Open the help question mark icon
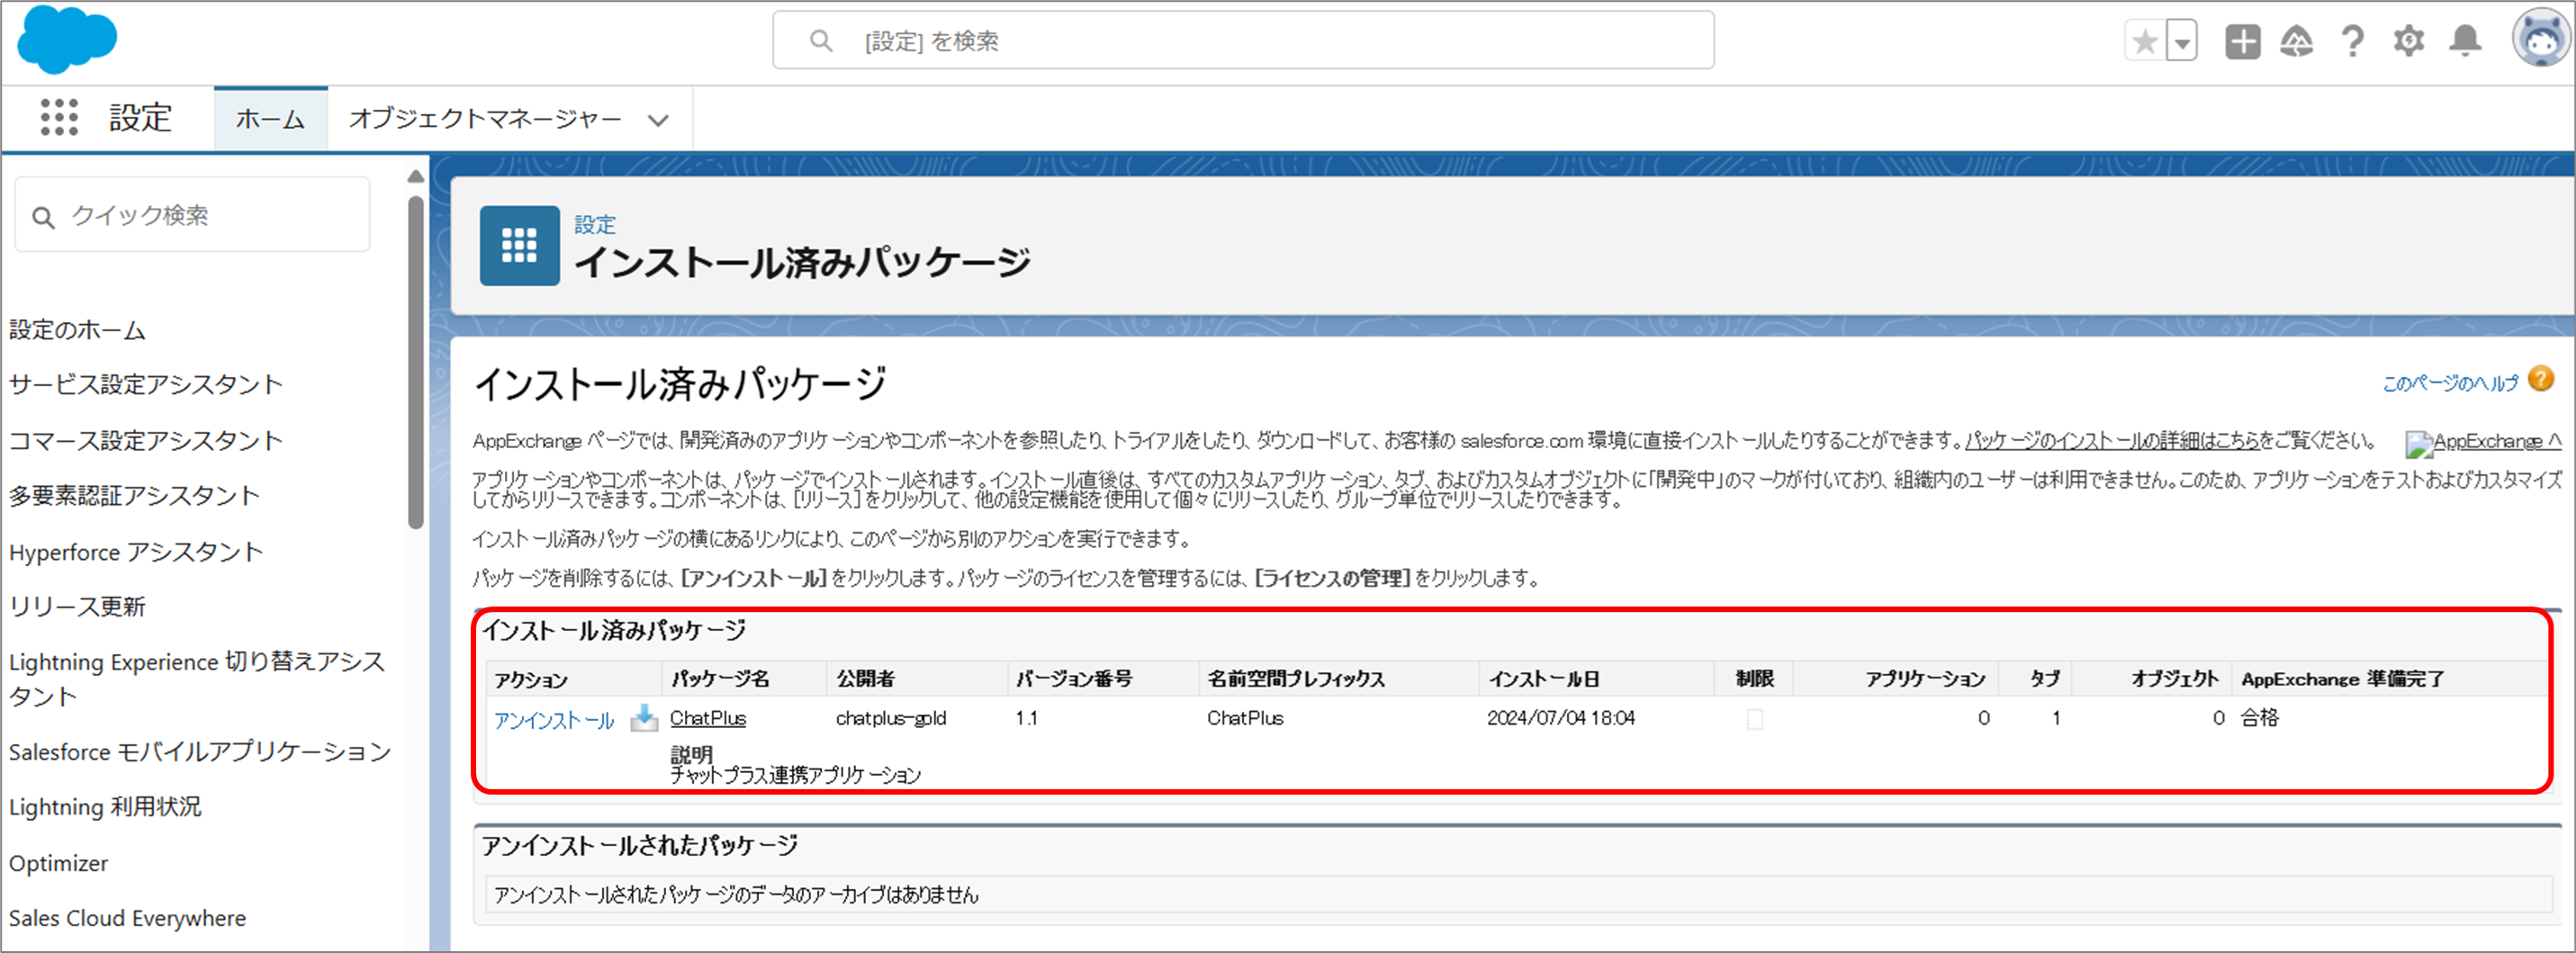Viewport: 2576px width, 953px height. click(2353, 42)
